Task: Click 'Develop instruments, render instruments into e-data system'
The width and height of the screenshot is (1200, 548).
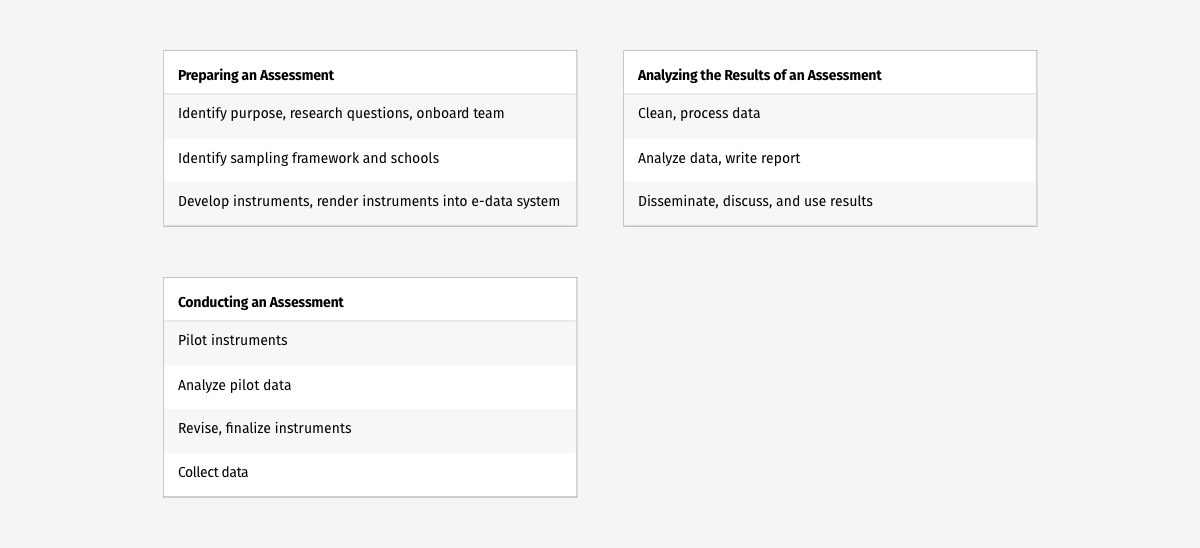Action: pyautogui.click(x=370, y=203)
